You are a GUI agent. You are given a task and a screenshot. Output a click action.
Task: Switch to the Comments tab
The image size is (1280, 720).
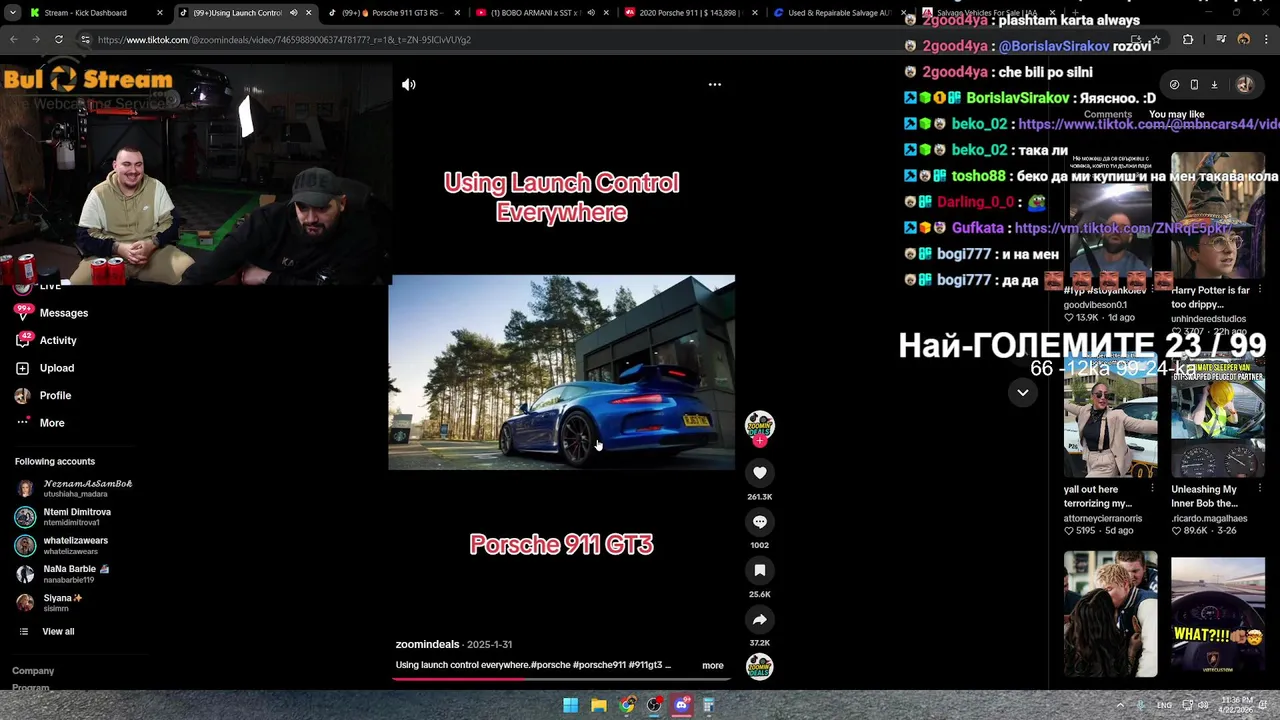1108,114
